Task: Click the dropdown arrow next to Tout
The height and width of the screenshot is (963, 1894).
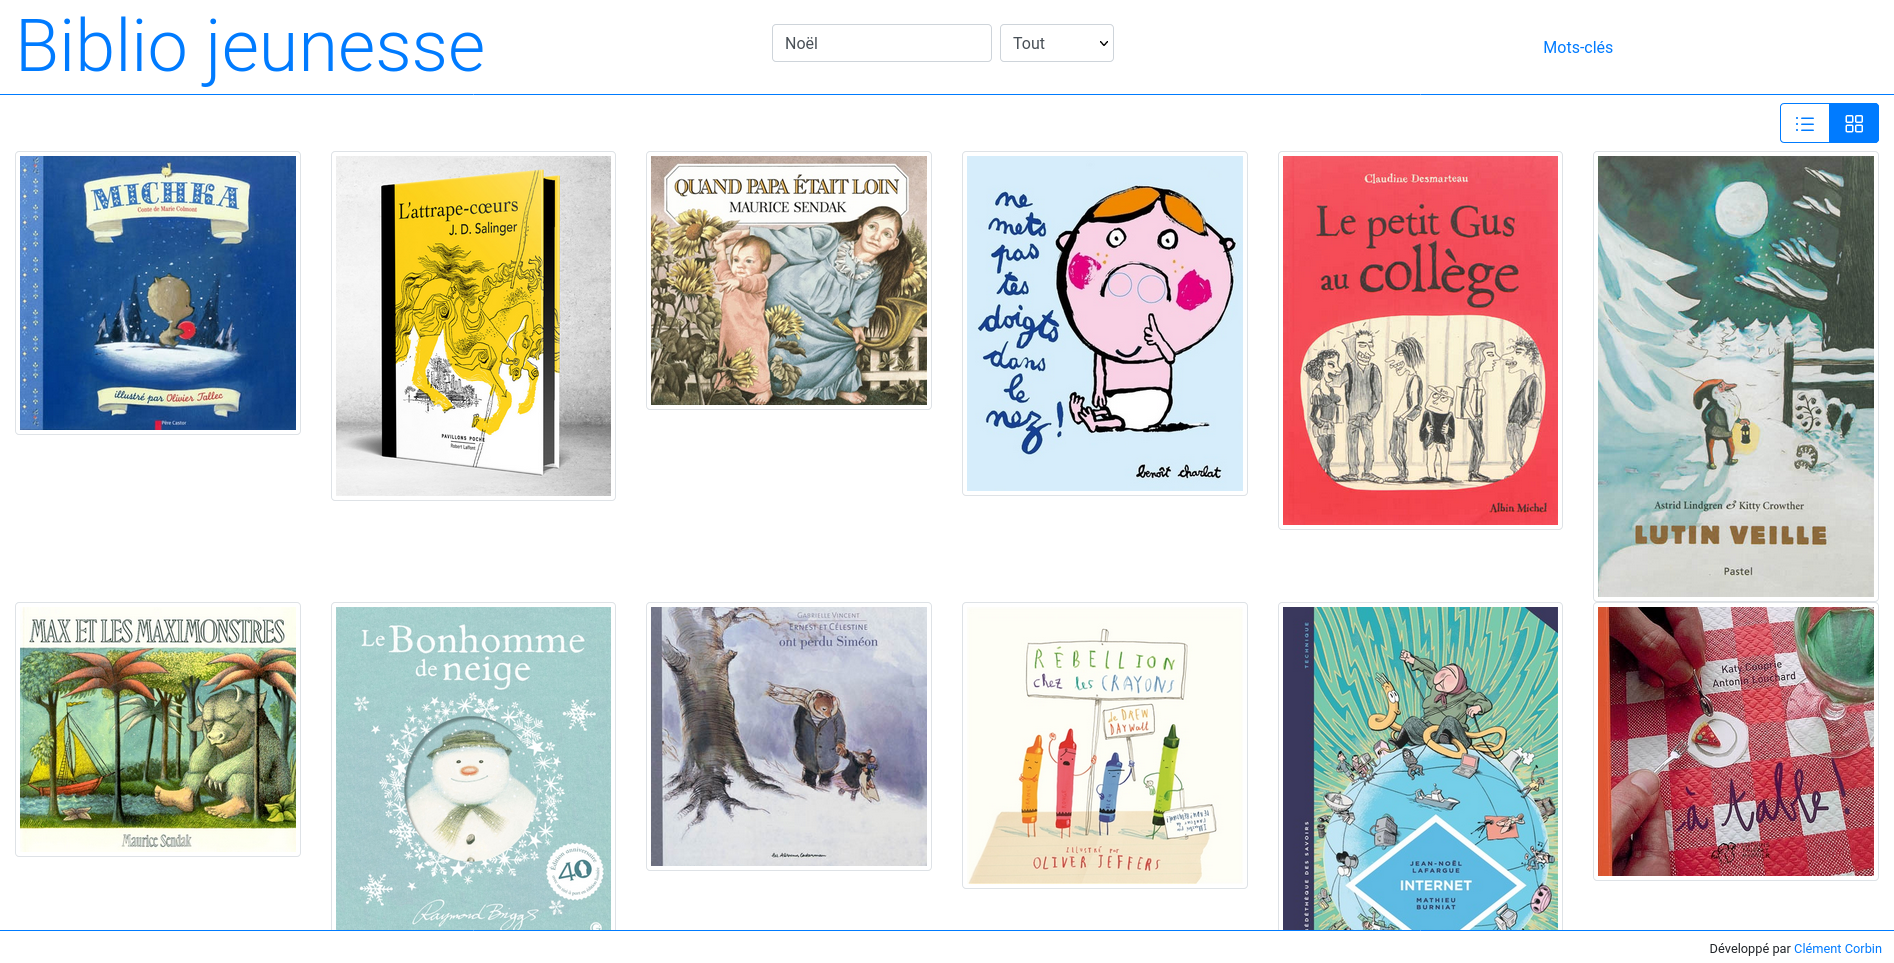Action: [1103, 43]
